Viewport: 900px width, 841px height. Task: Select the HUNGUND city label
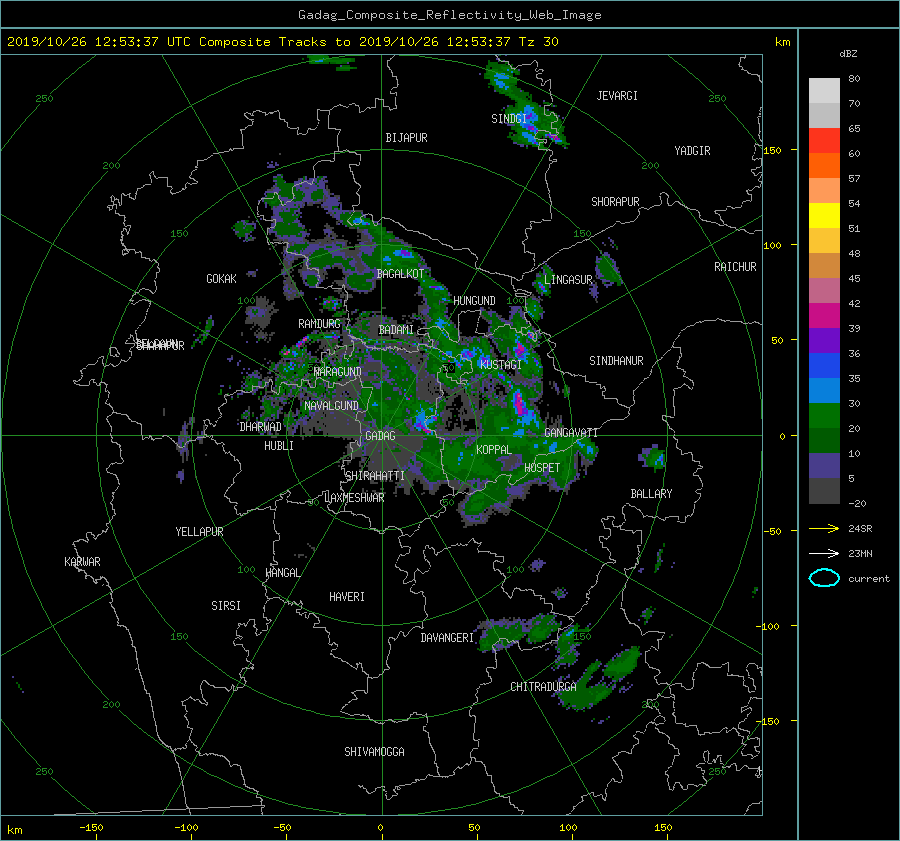474,301
